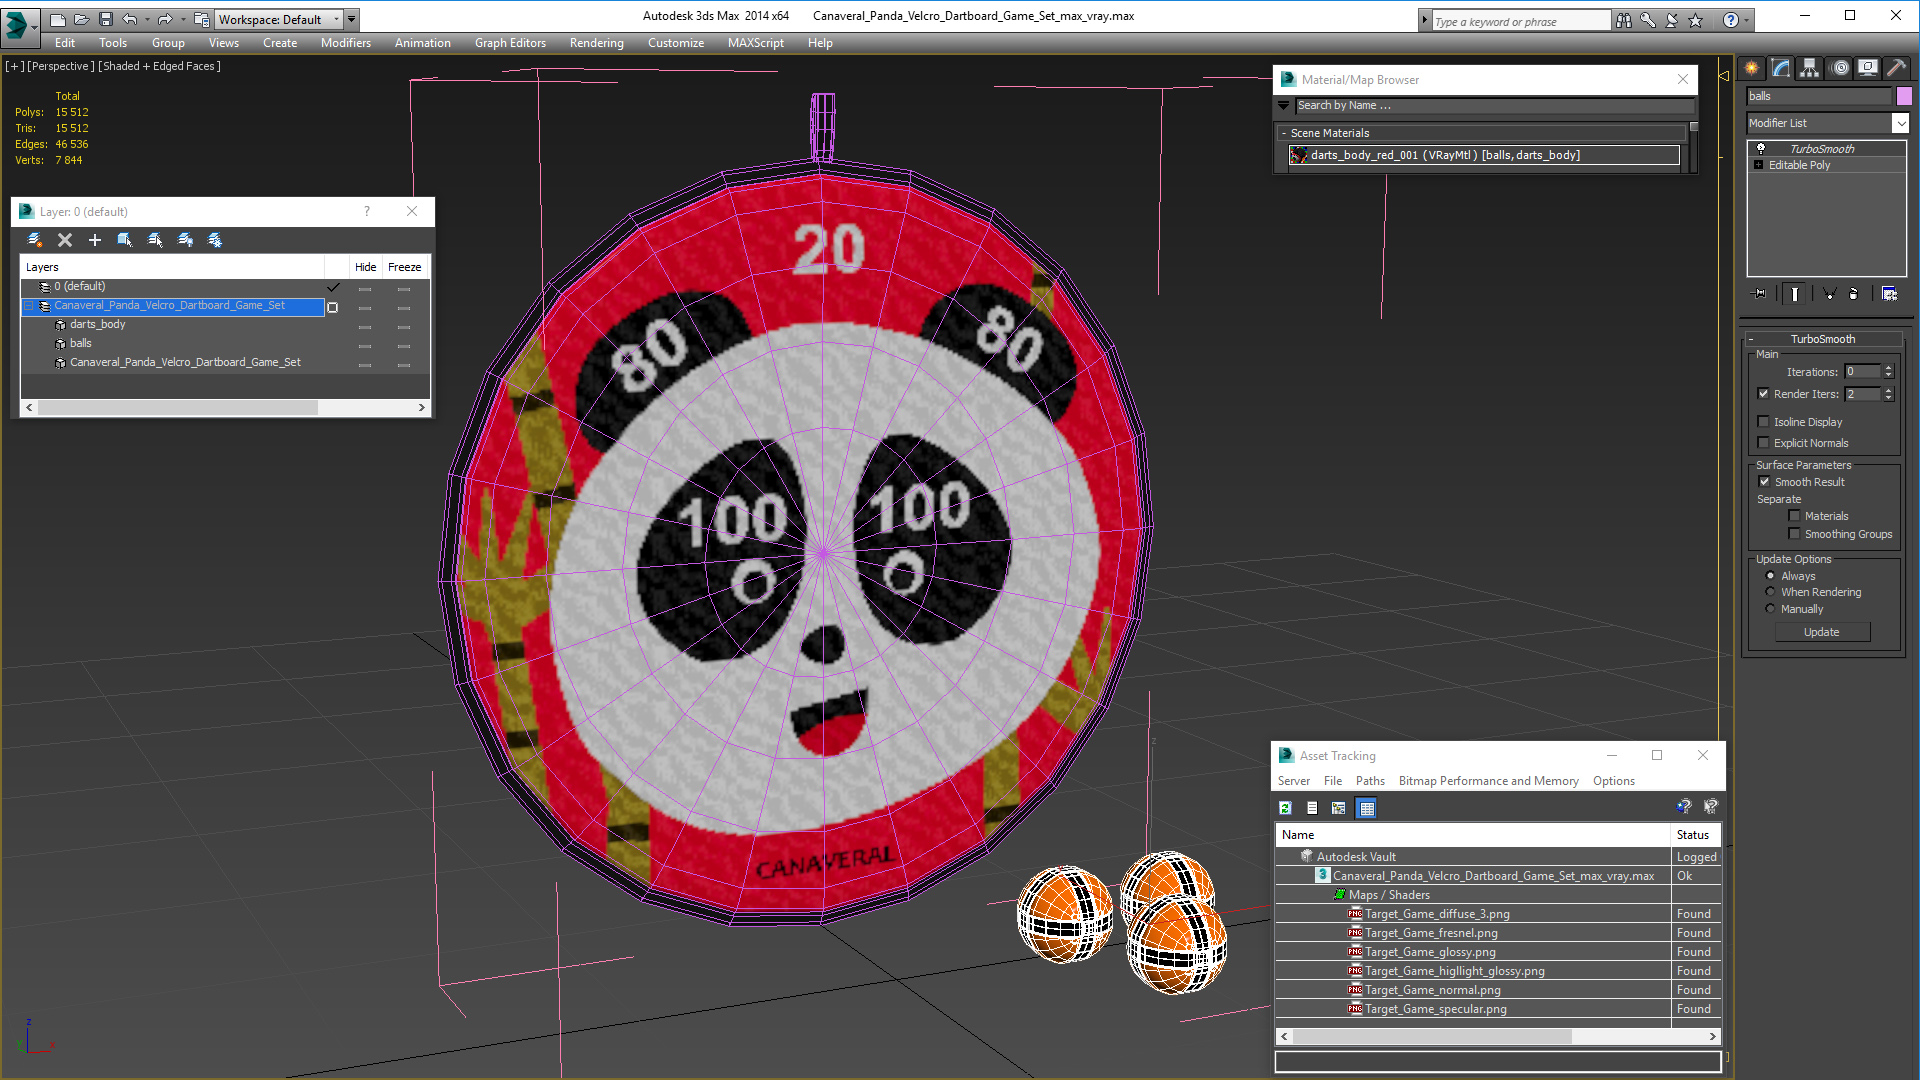
Task: Click the Undo arrow icon
Action: (130, 19)
